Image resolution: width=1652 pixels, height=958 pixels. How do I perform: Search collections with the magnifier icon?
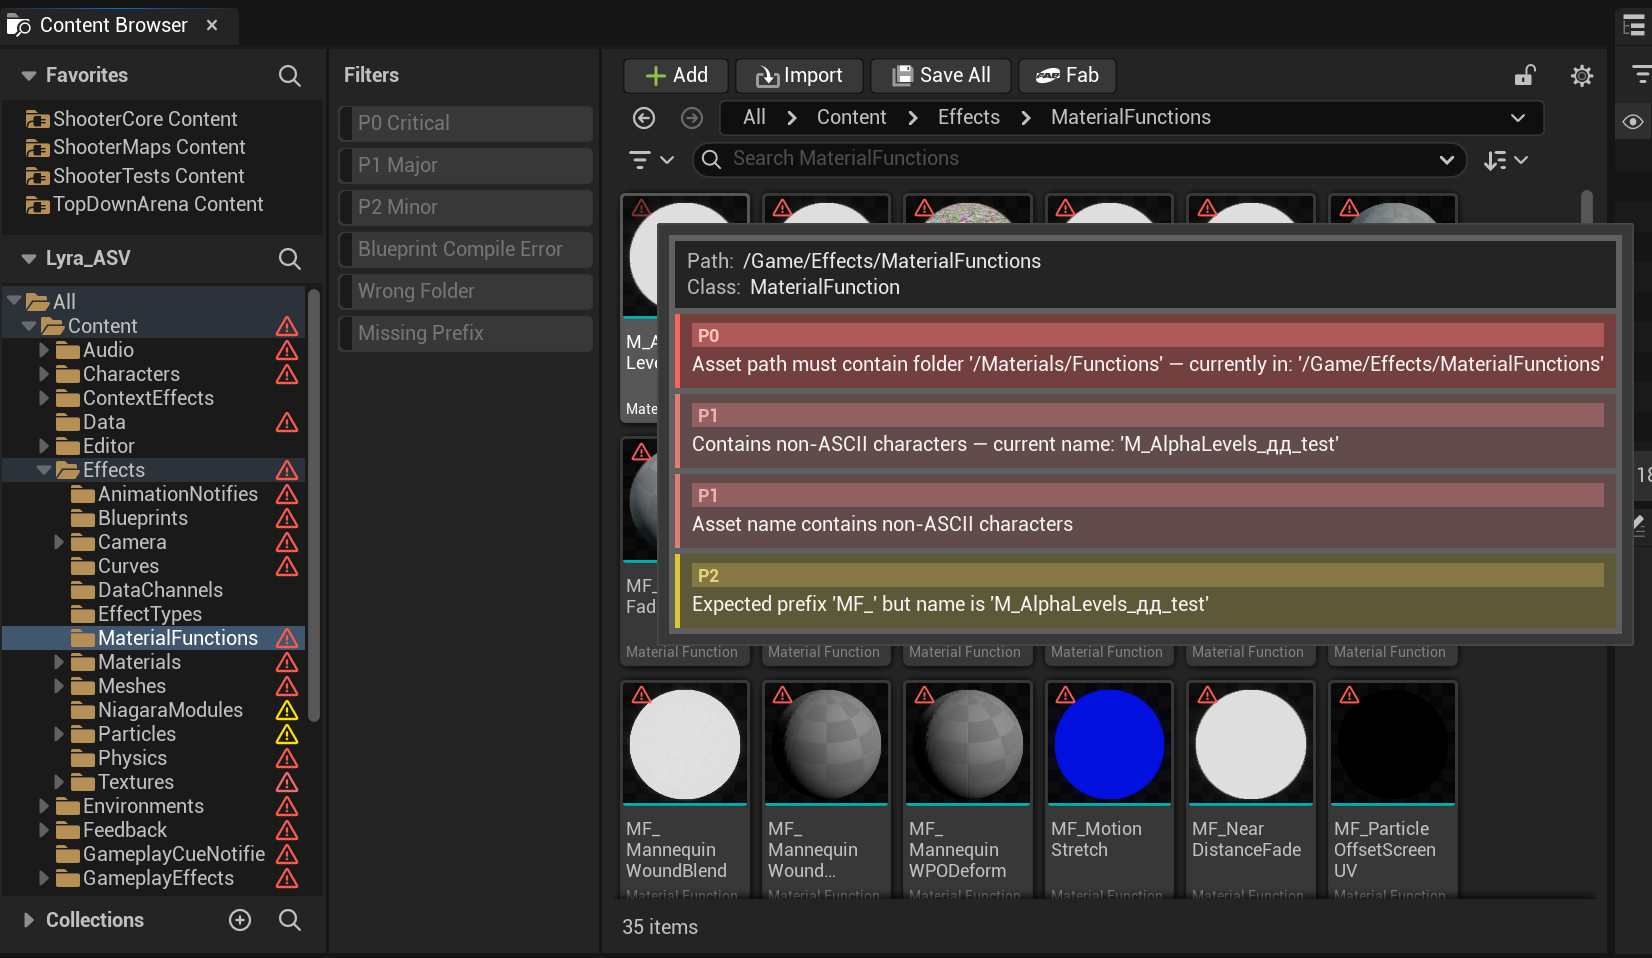point(289,920)
